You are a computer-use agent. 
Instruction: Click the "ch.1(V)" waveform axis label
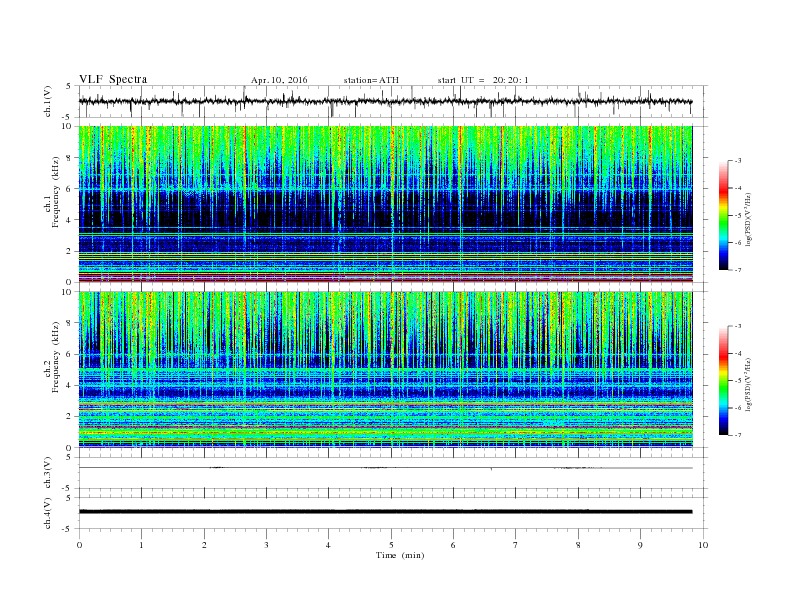(48, 101)
